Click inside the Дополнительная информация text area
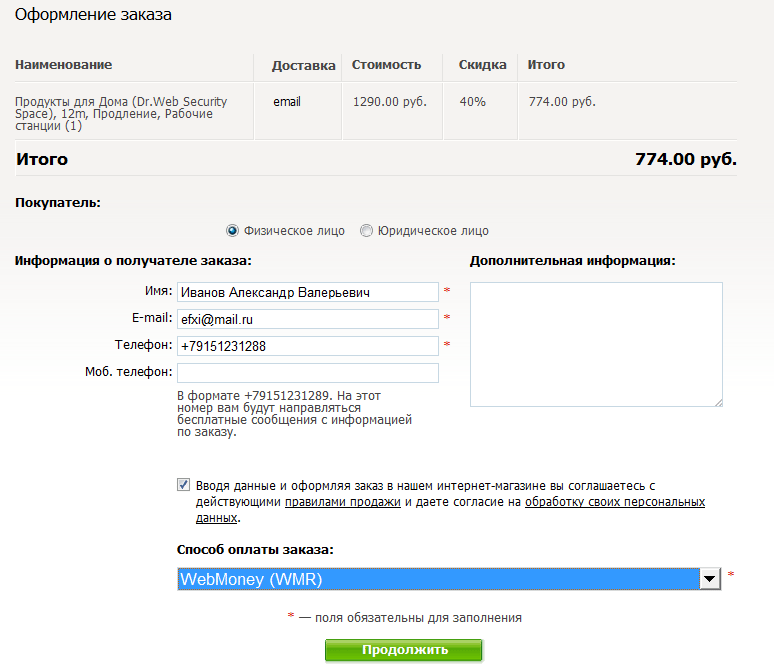Viewport: 774px width, 669px height. [x=596, y=343]
